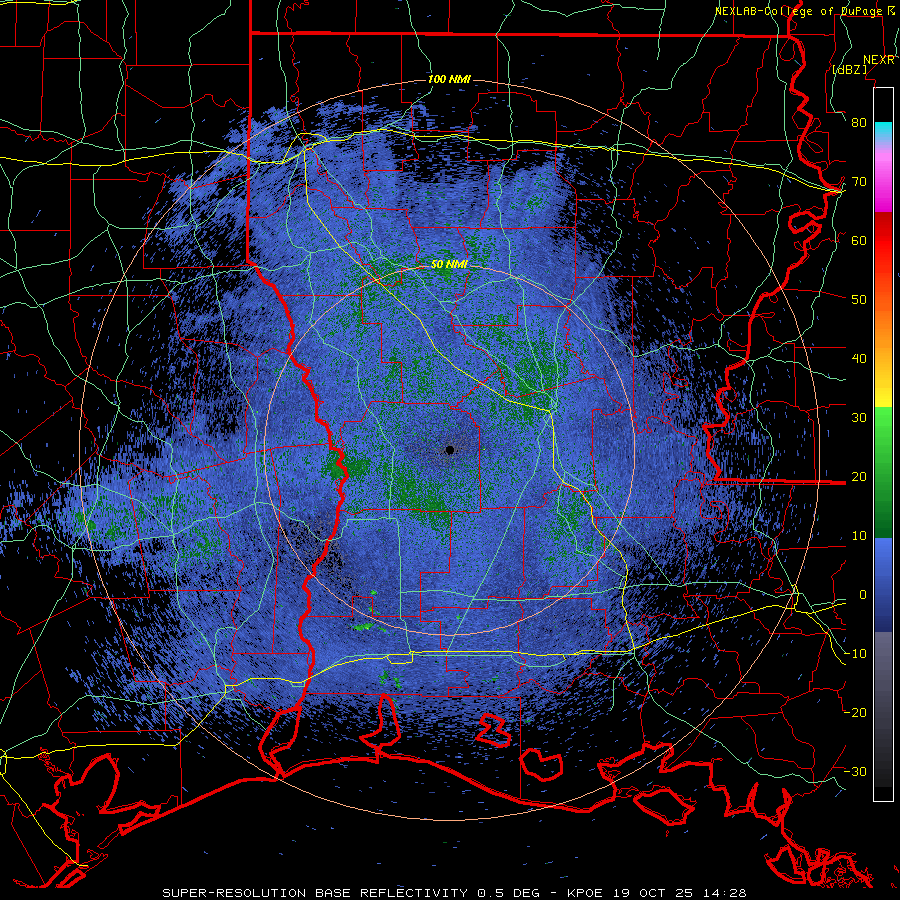Click the -30 value on the dBZ scale
Viewport: 900px width, 900px height.
(855, 772)
